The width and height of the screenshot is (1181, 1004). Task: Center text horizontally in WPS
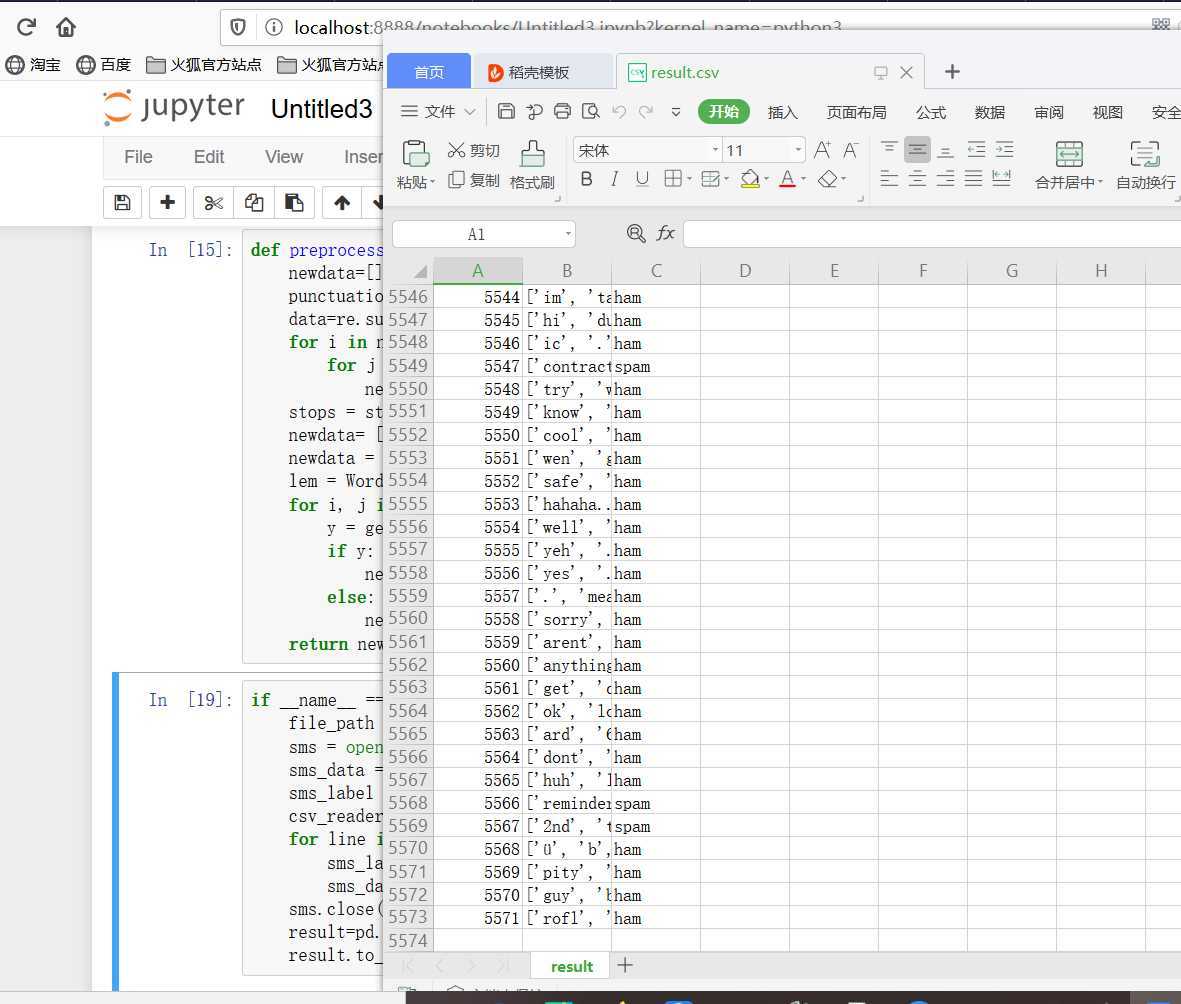click(917, 179)
